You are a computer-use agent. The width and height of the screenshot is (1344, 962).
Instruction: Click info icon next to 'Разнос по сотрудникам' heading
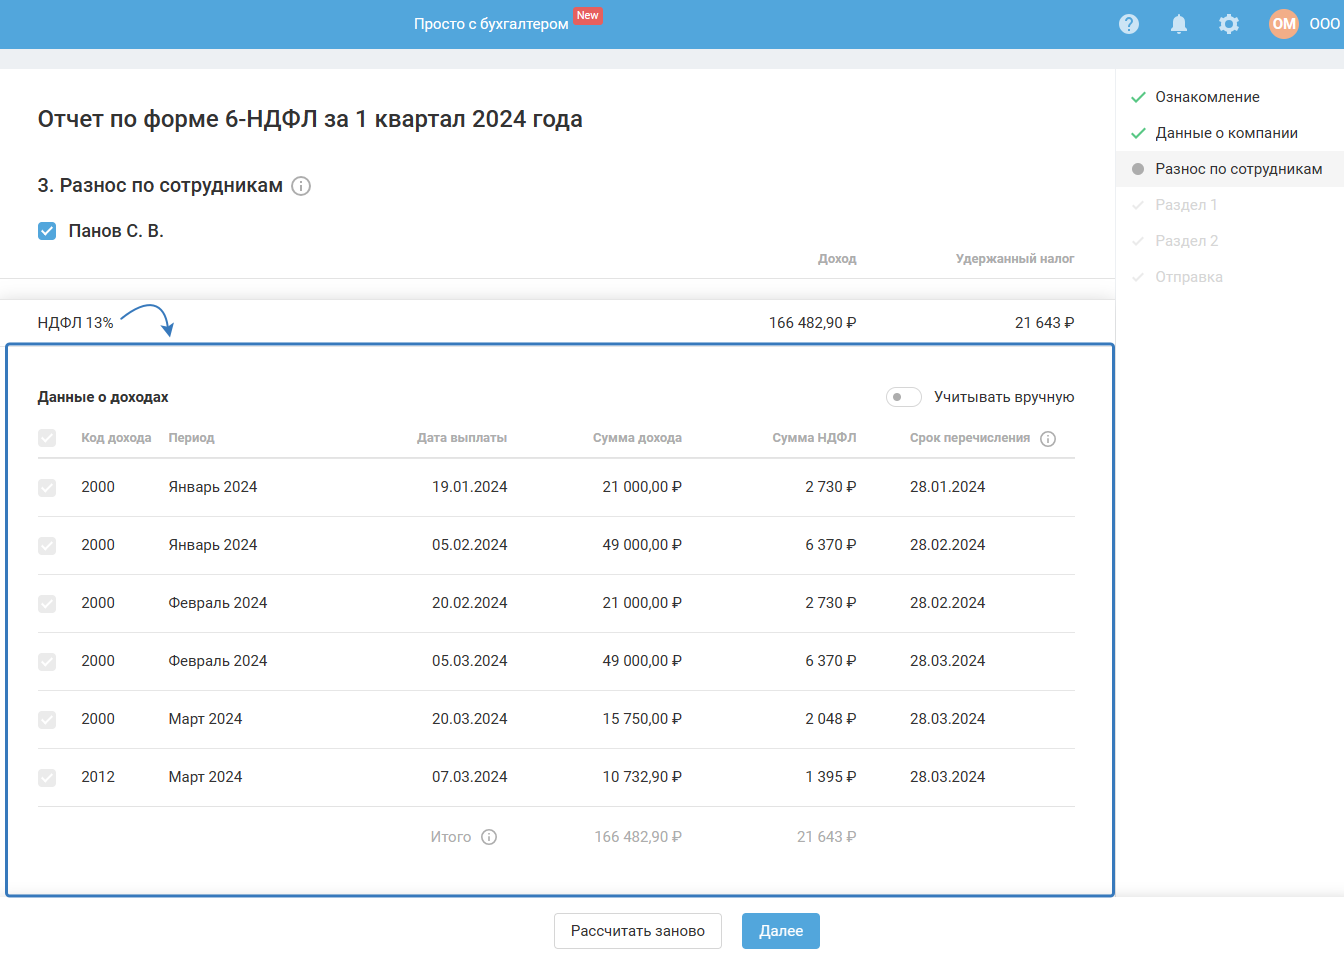pyautogui.click(x=301, y=186)
